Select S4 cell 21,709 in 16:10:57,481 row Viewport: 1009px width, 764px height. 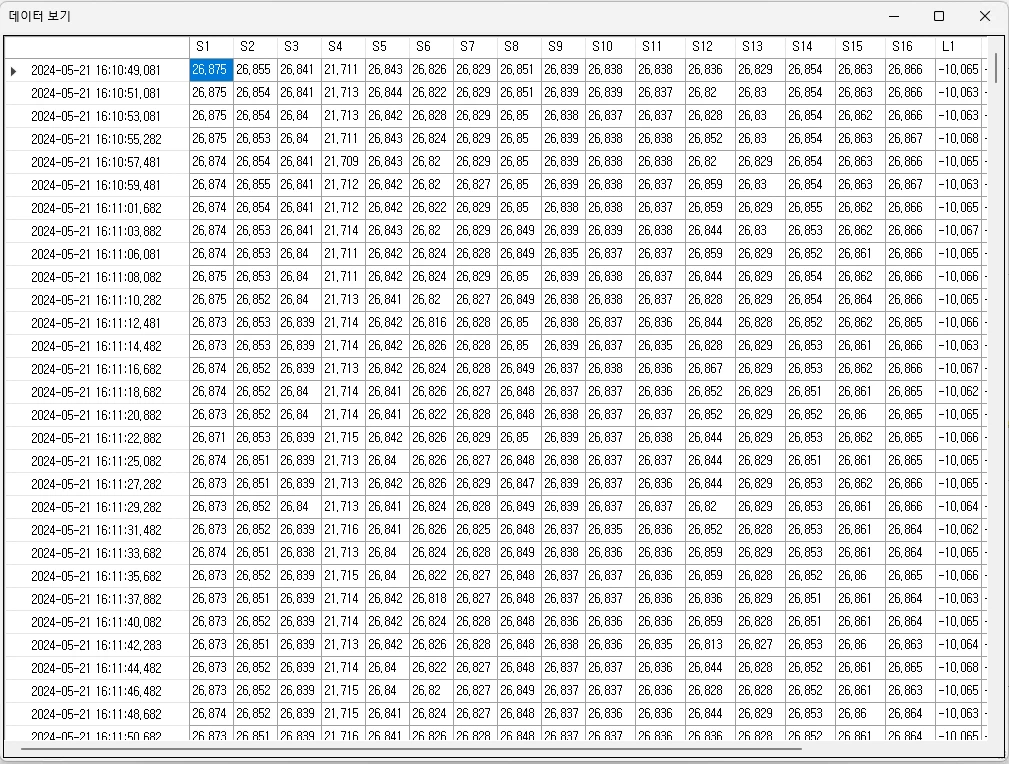[x=344, y=162]
